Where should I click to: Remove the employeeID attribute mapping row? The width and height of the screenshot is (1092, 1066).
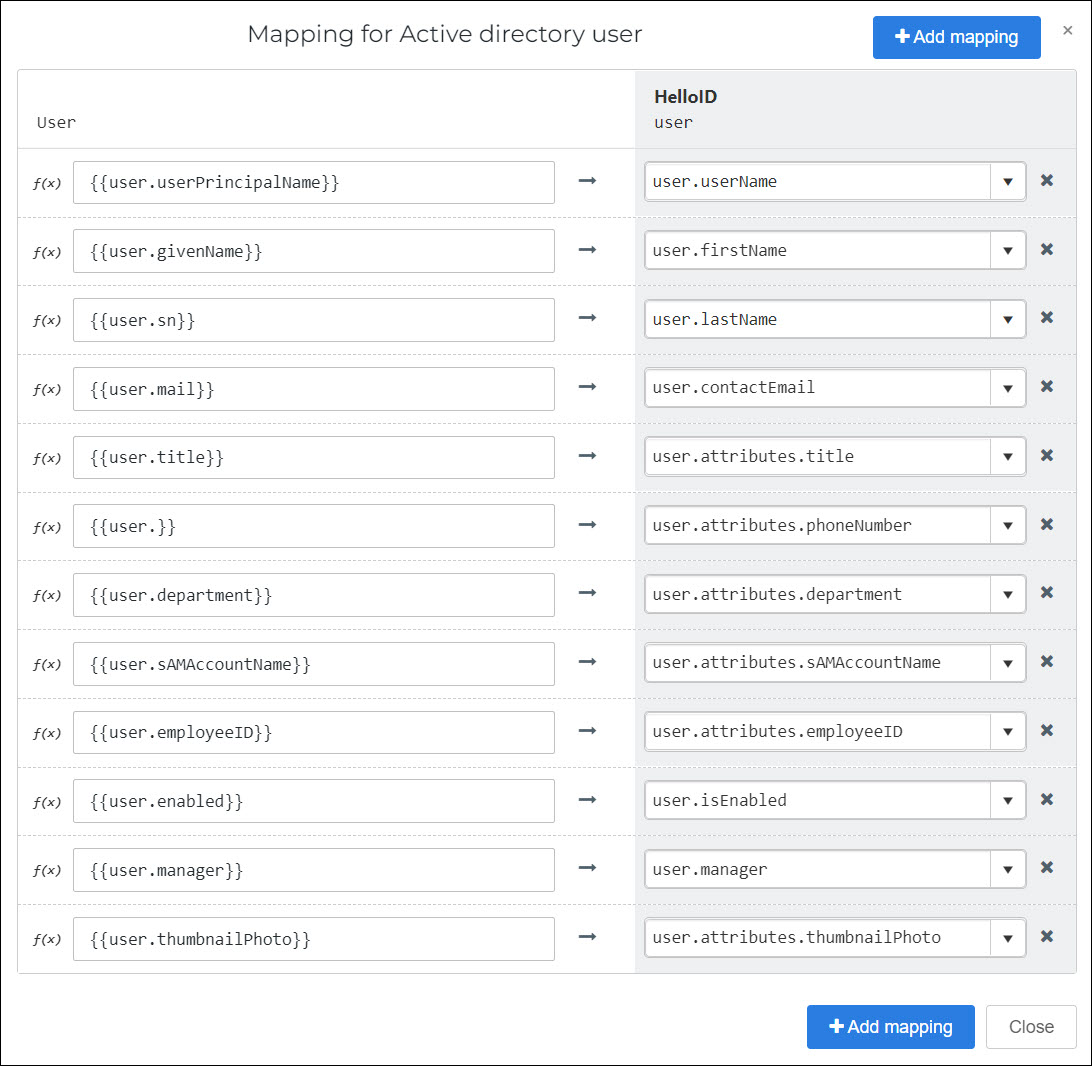(x=1047, y=730)
